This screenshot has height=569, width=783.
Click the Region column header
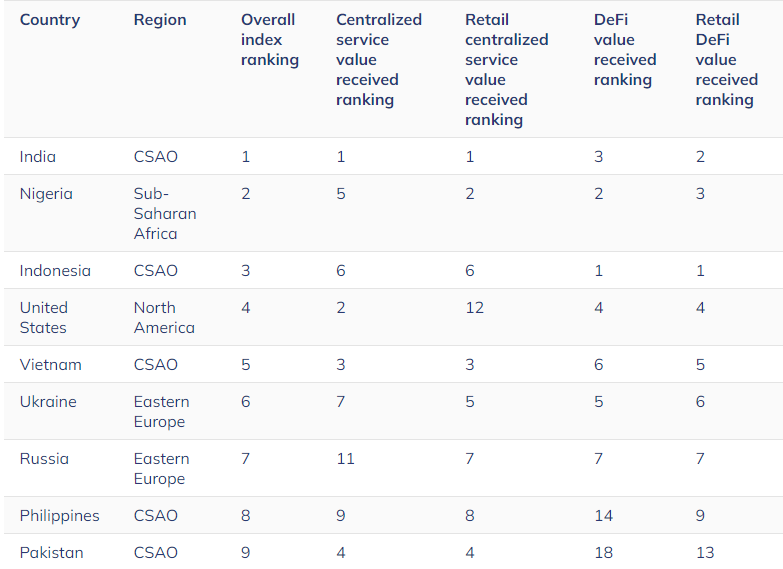coord(160,20)
